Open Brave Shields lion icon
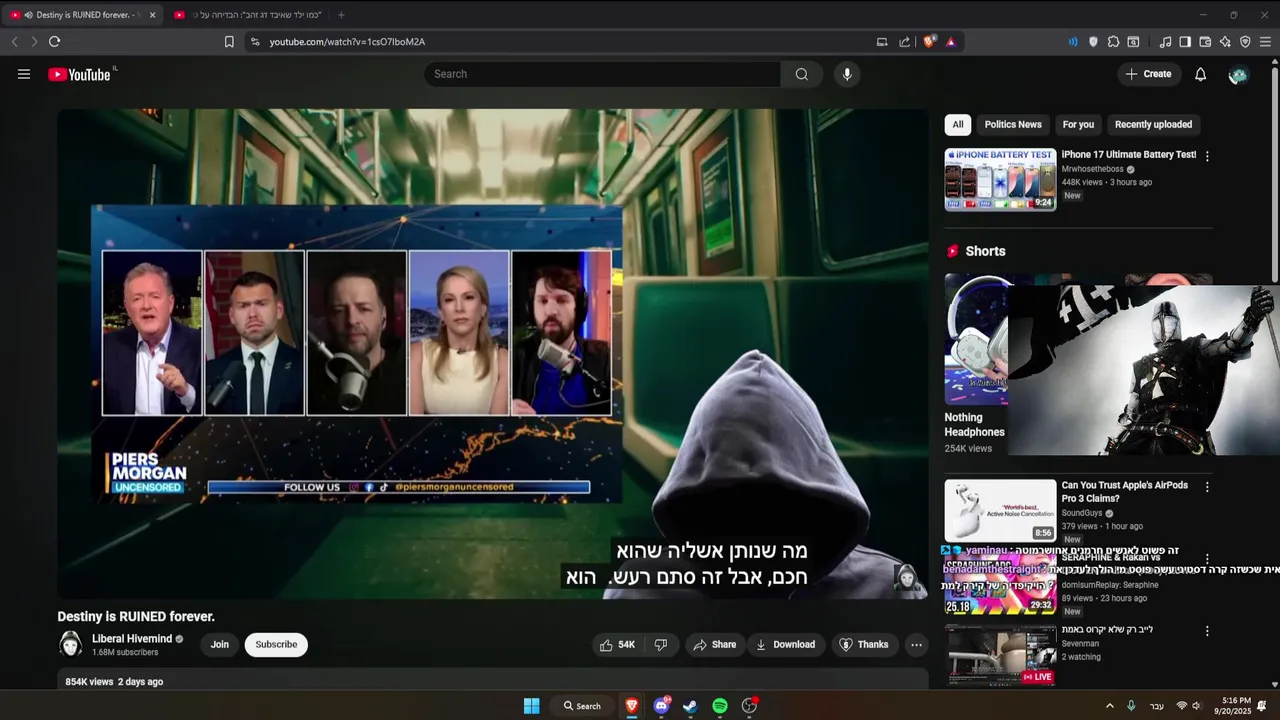The height and width of the screenshot is (720, 1280). pos(930,42)
